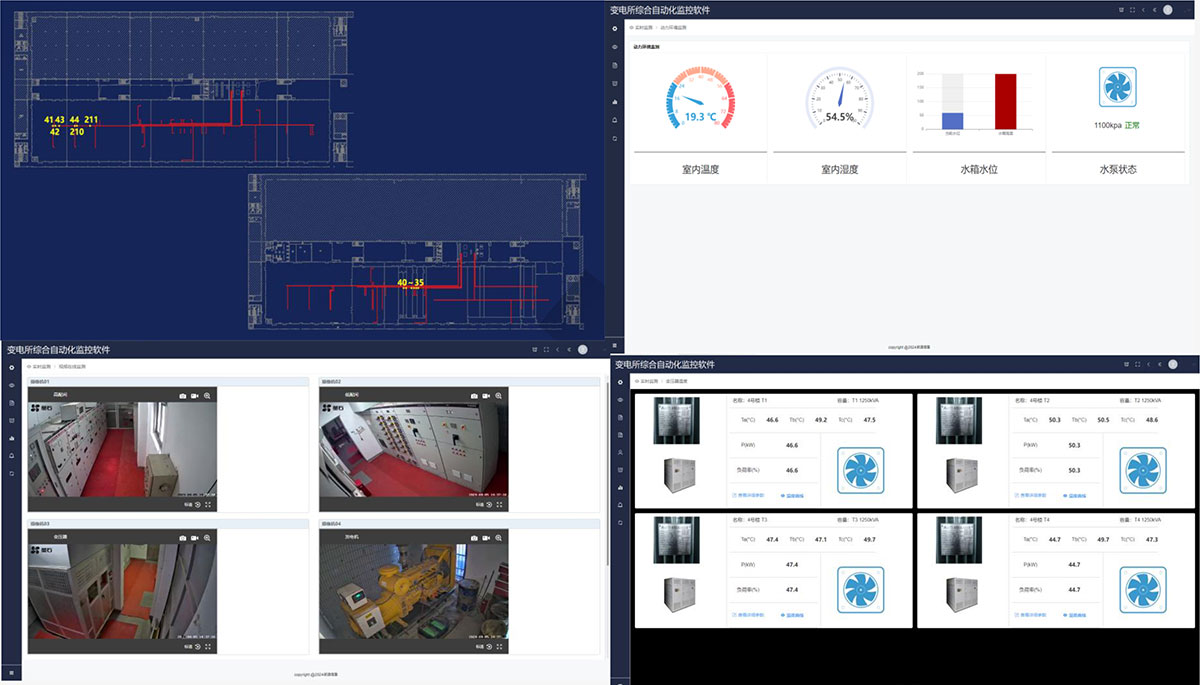Open detailed parameters link for transformer T3
The image size is (1200, 685).
(x=750, y=615)
